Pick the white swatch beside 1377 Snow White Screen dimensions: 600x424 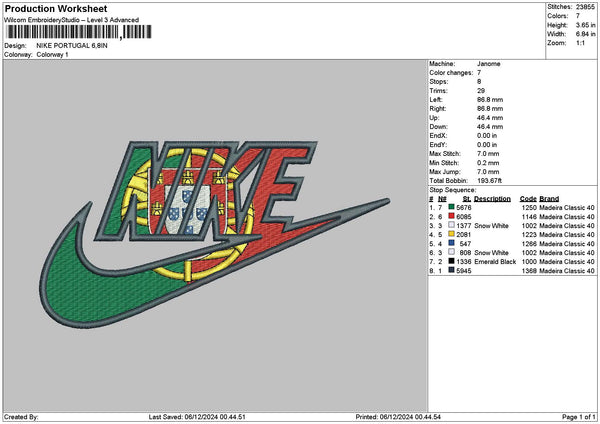point(452,225)
